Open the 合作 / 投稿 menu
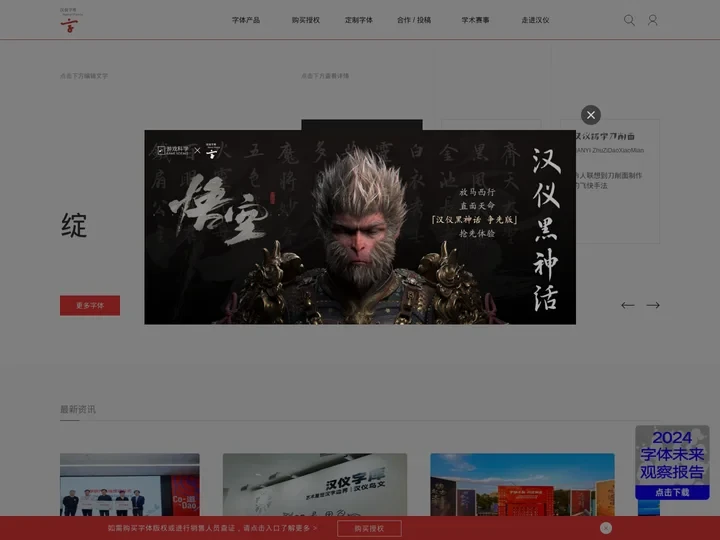Image resolution: width=720 pixels, height=540 pixels. click(414, 20)
